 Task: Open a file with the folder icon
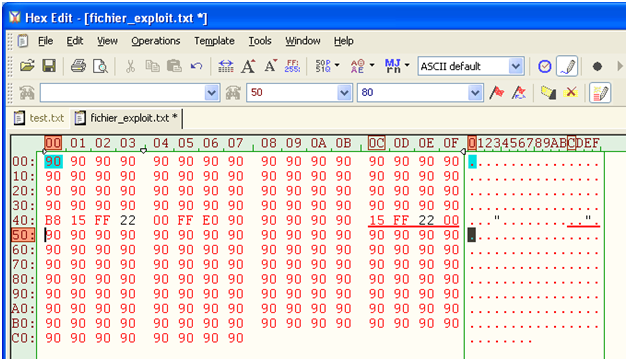click(x=27, y=66)
